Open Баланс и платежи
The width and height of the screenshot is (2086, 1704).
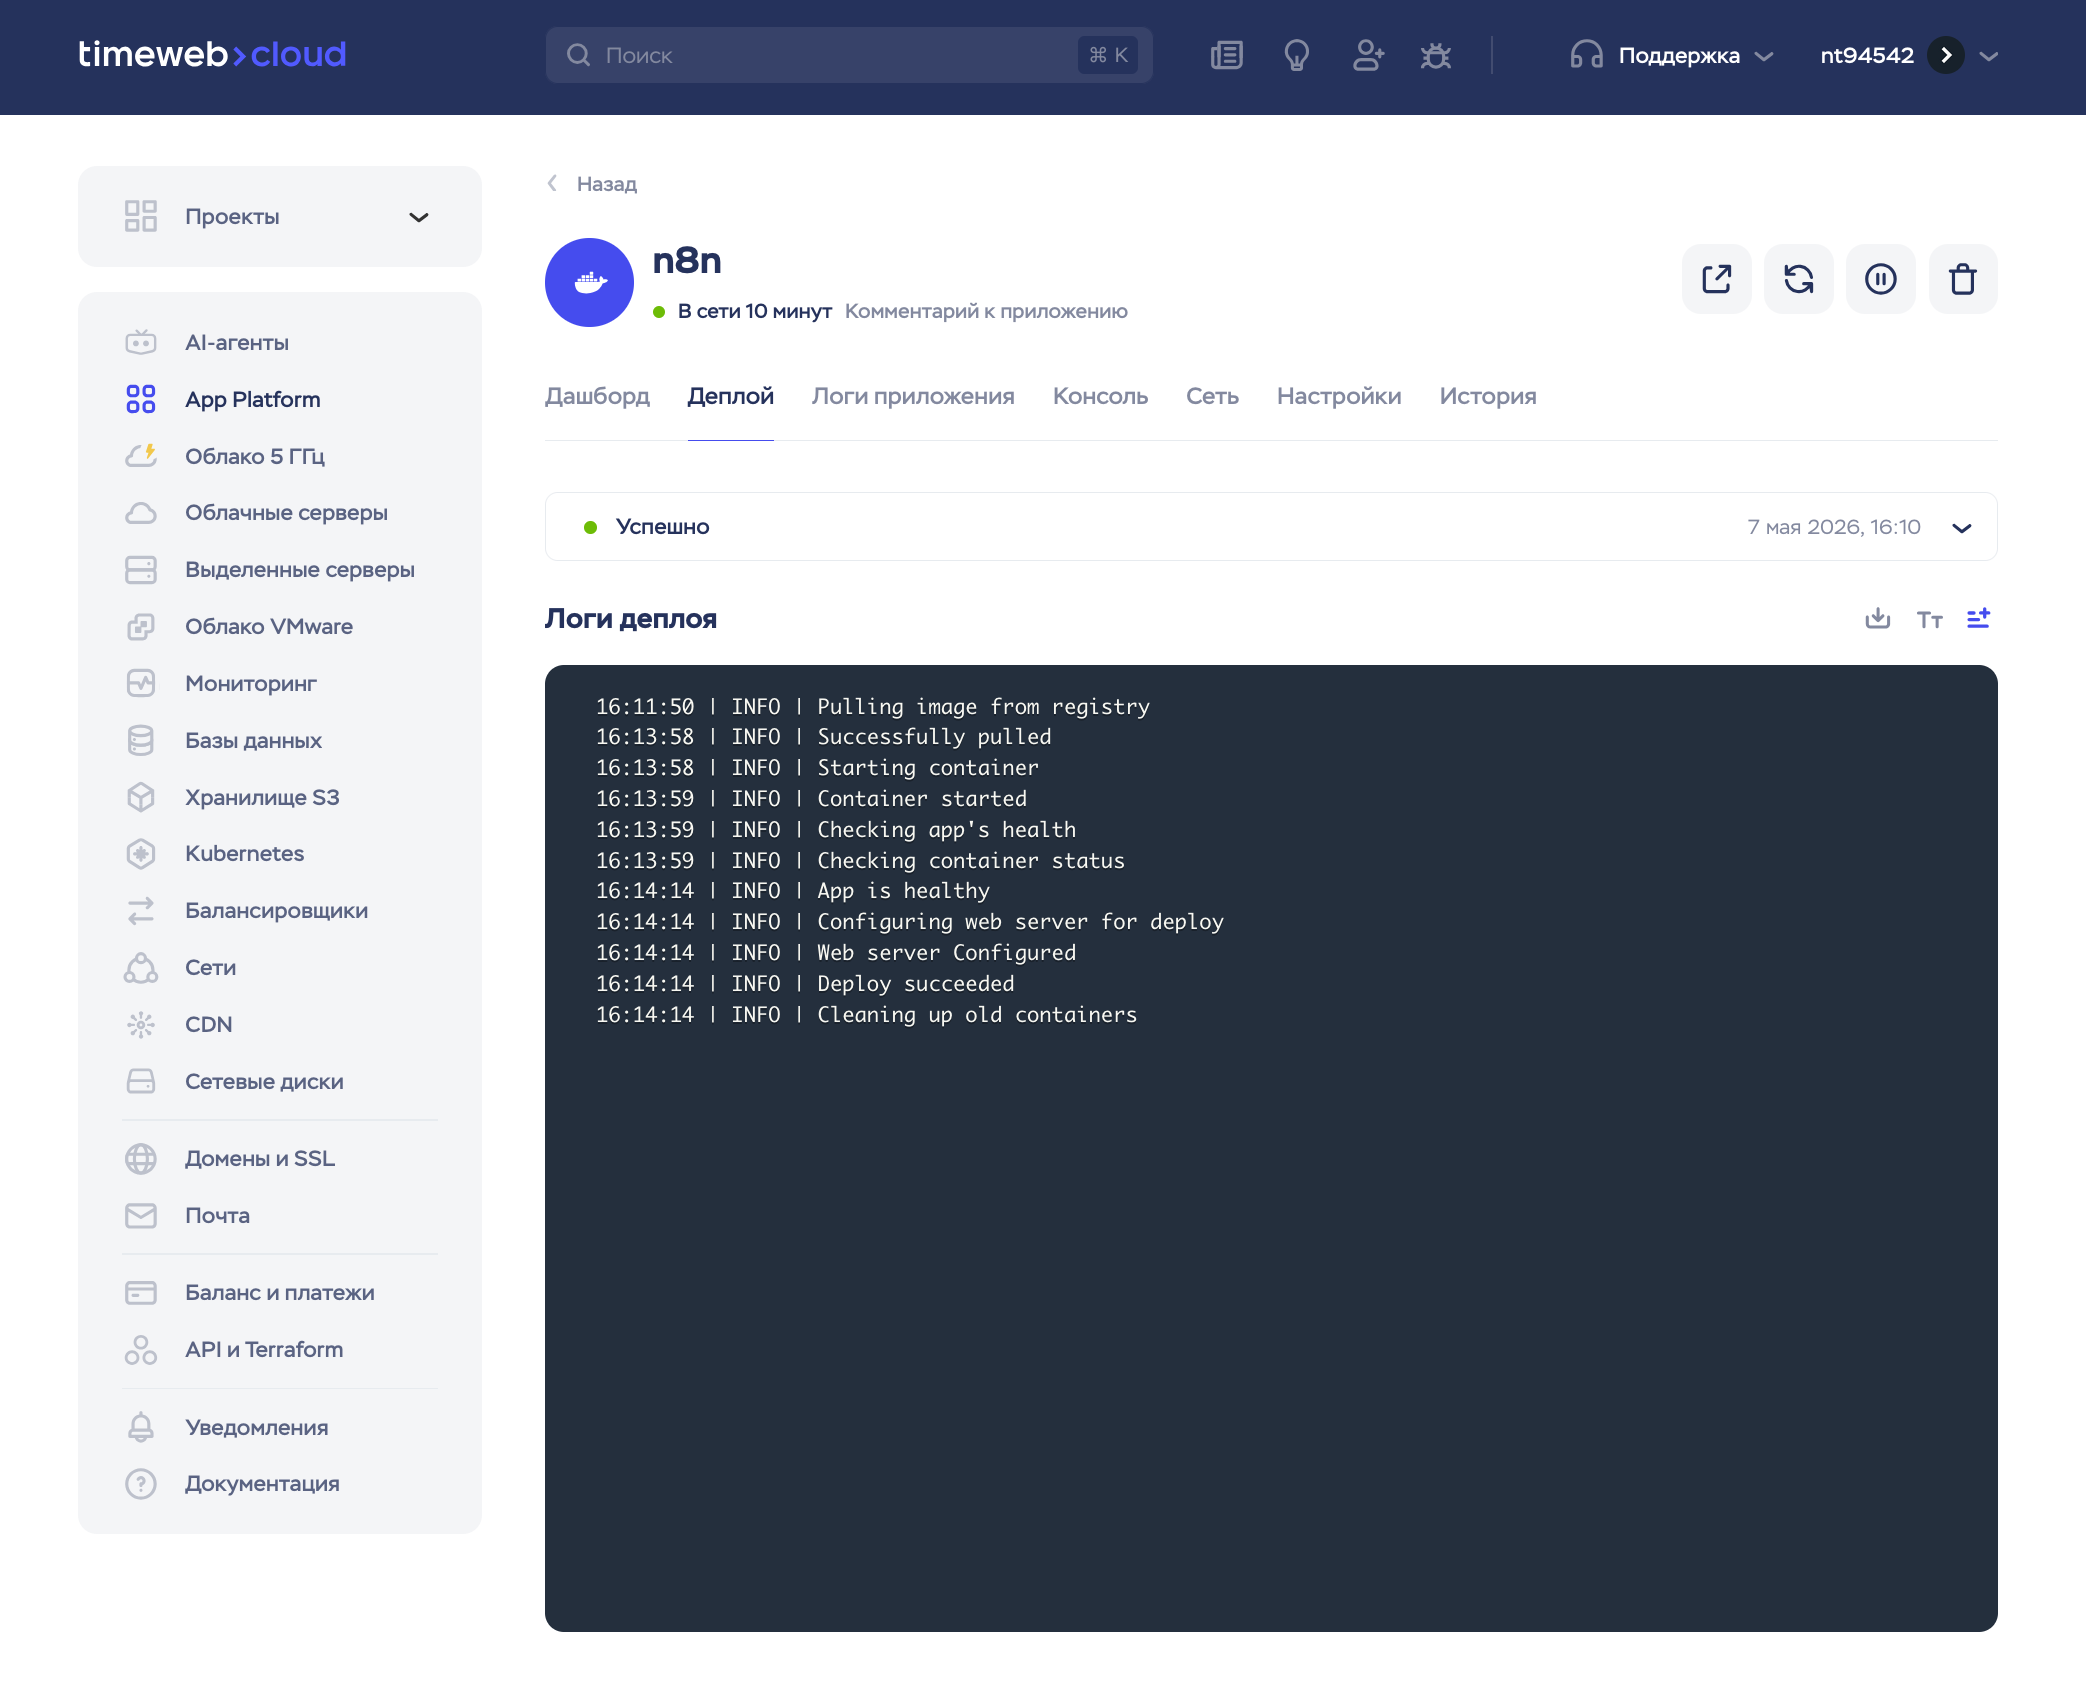click(x=280, y=1293)
